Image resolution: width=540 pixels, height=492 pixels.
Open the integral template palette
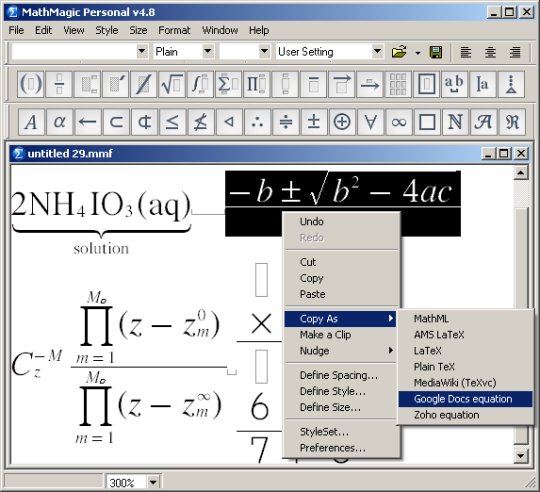(200, 84)
